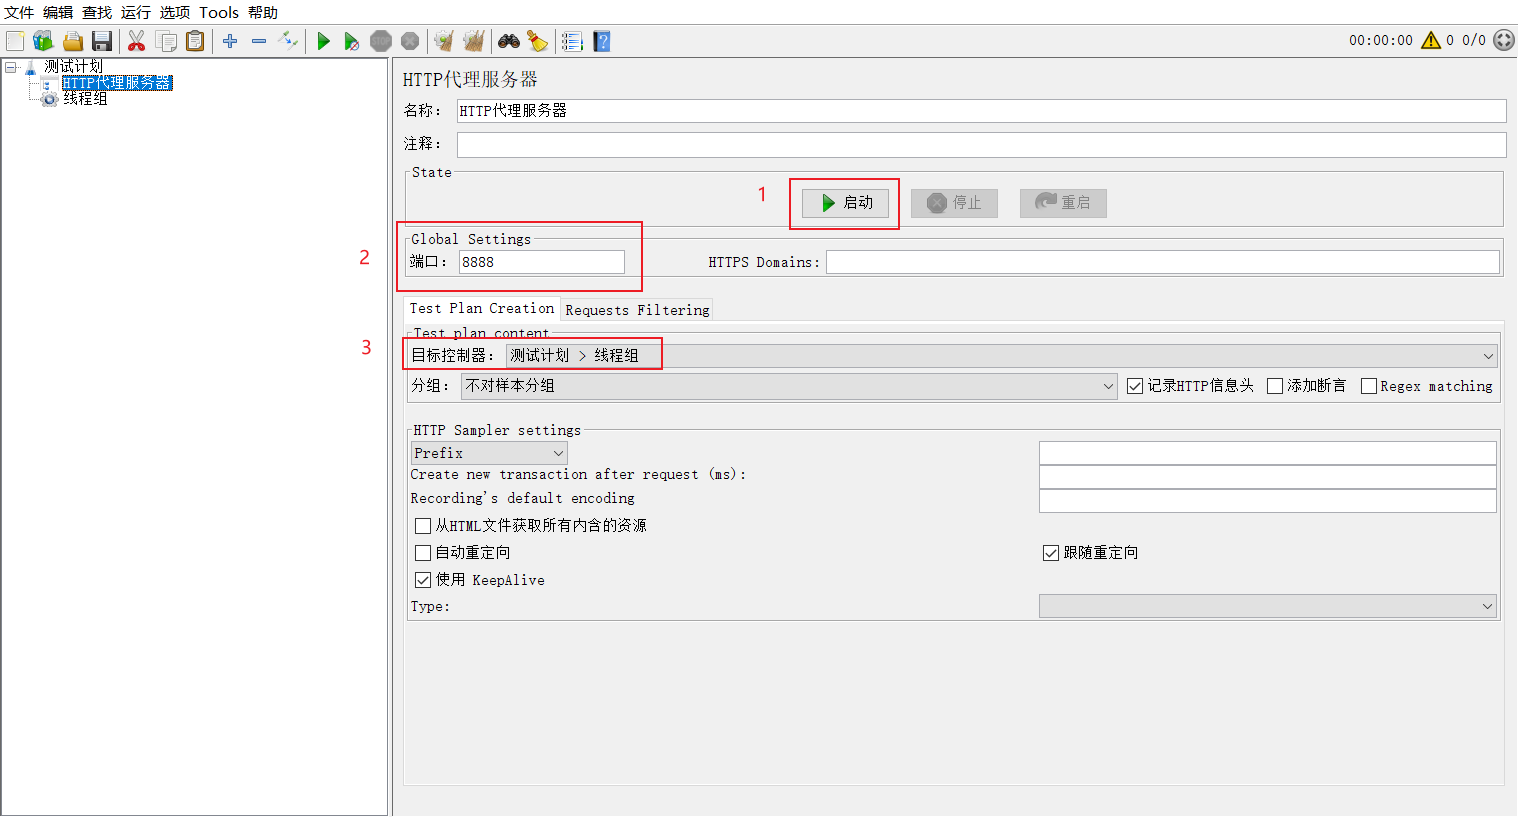
Task: Click into the 端口 port field
Action: [x=541, y=262]
